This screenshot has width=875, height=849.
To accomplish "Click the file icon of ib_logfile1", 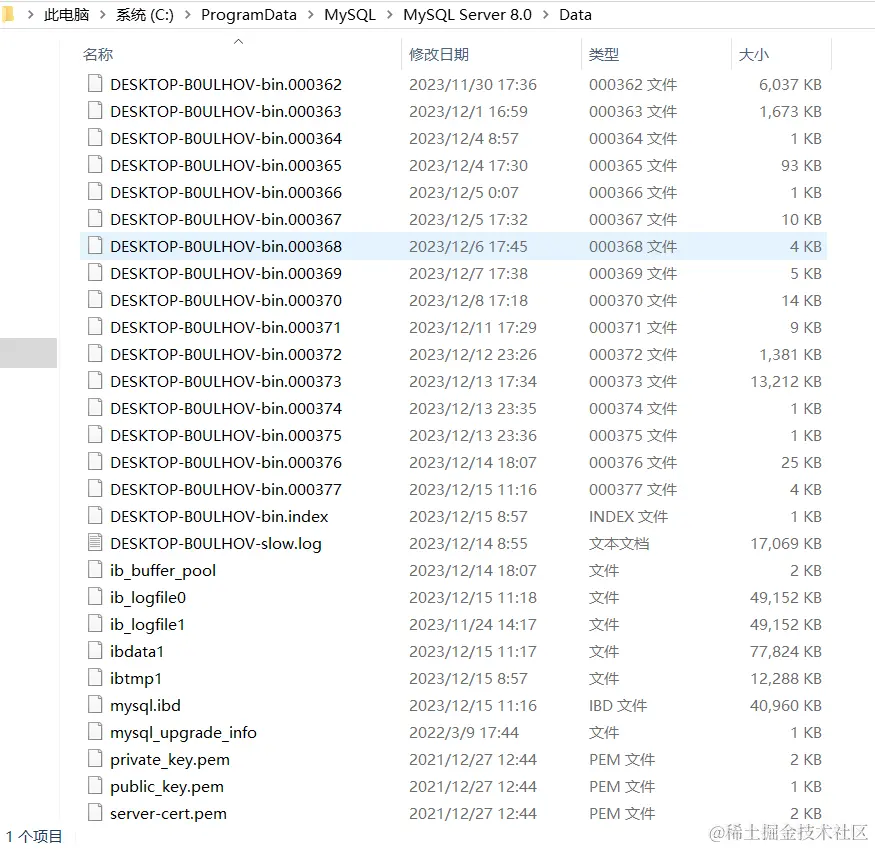I will 95,624.
